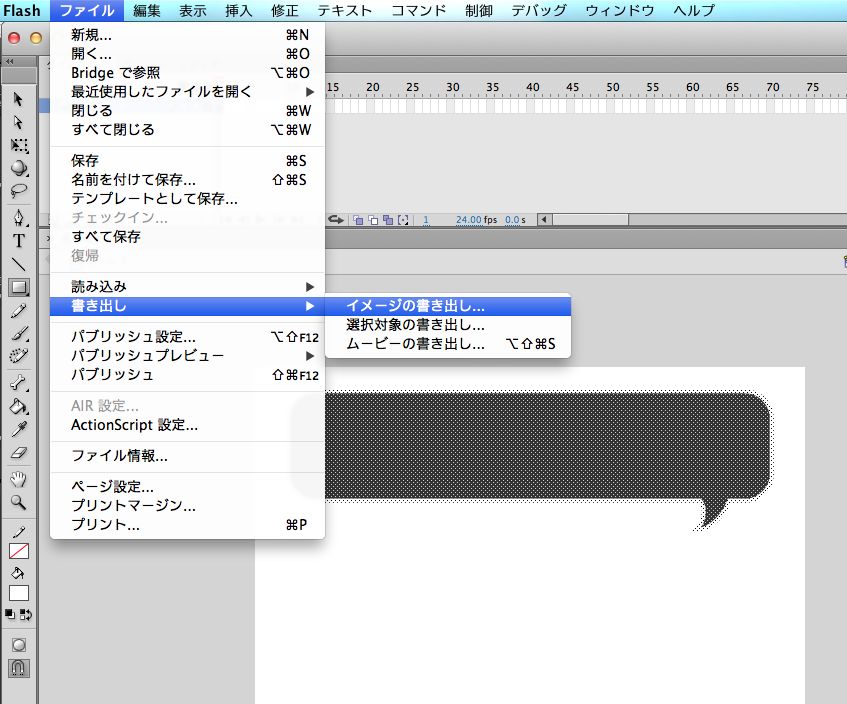847x704 pixels.
Task: Select the Eyedropper tool
Action: click(19, 430)
